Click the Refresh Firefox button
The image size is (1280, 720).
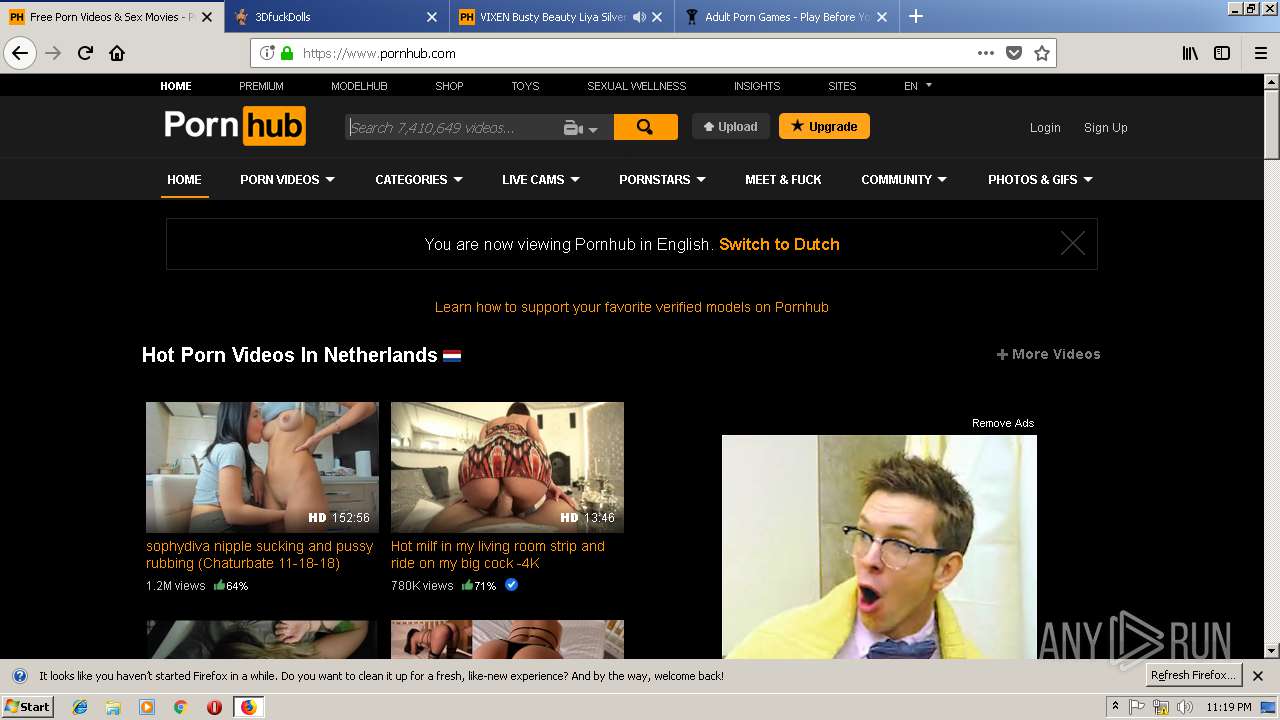tap(1194, 676)
